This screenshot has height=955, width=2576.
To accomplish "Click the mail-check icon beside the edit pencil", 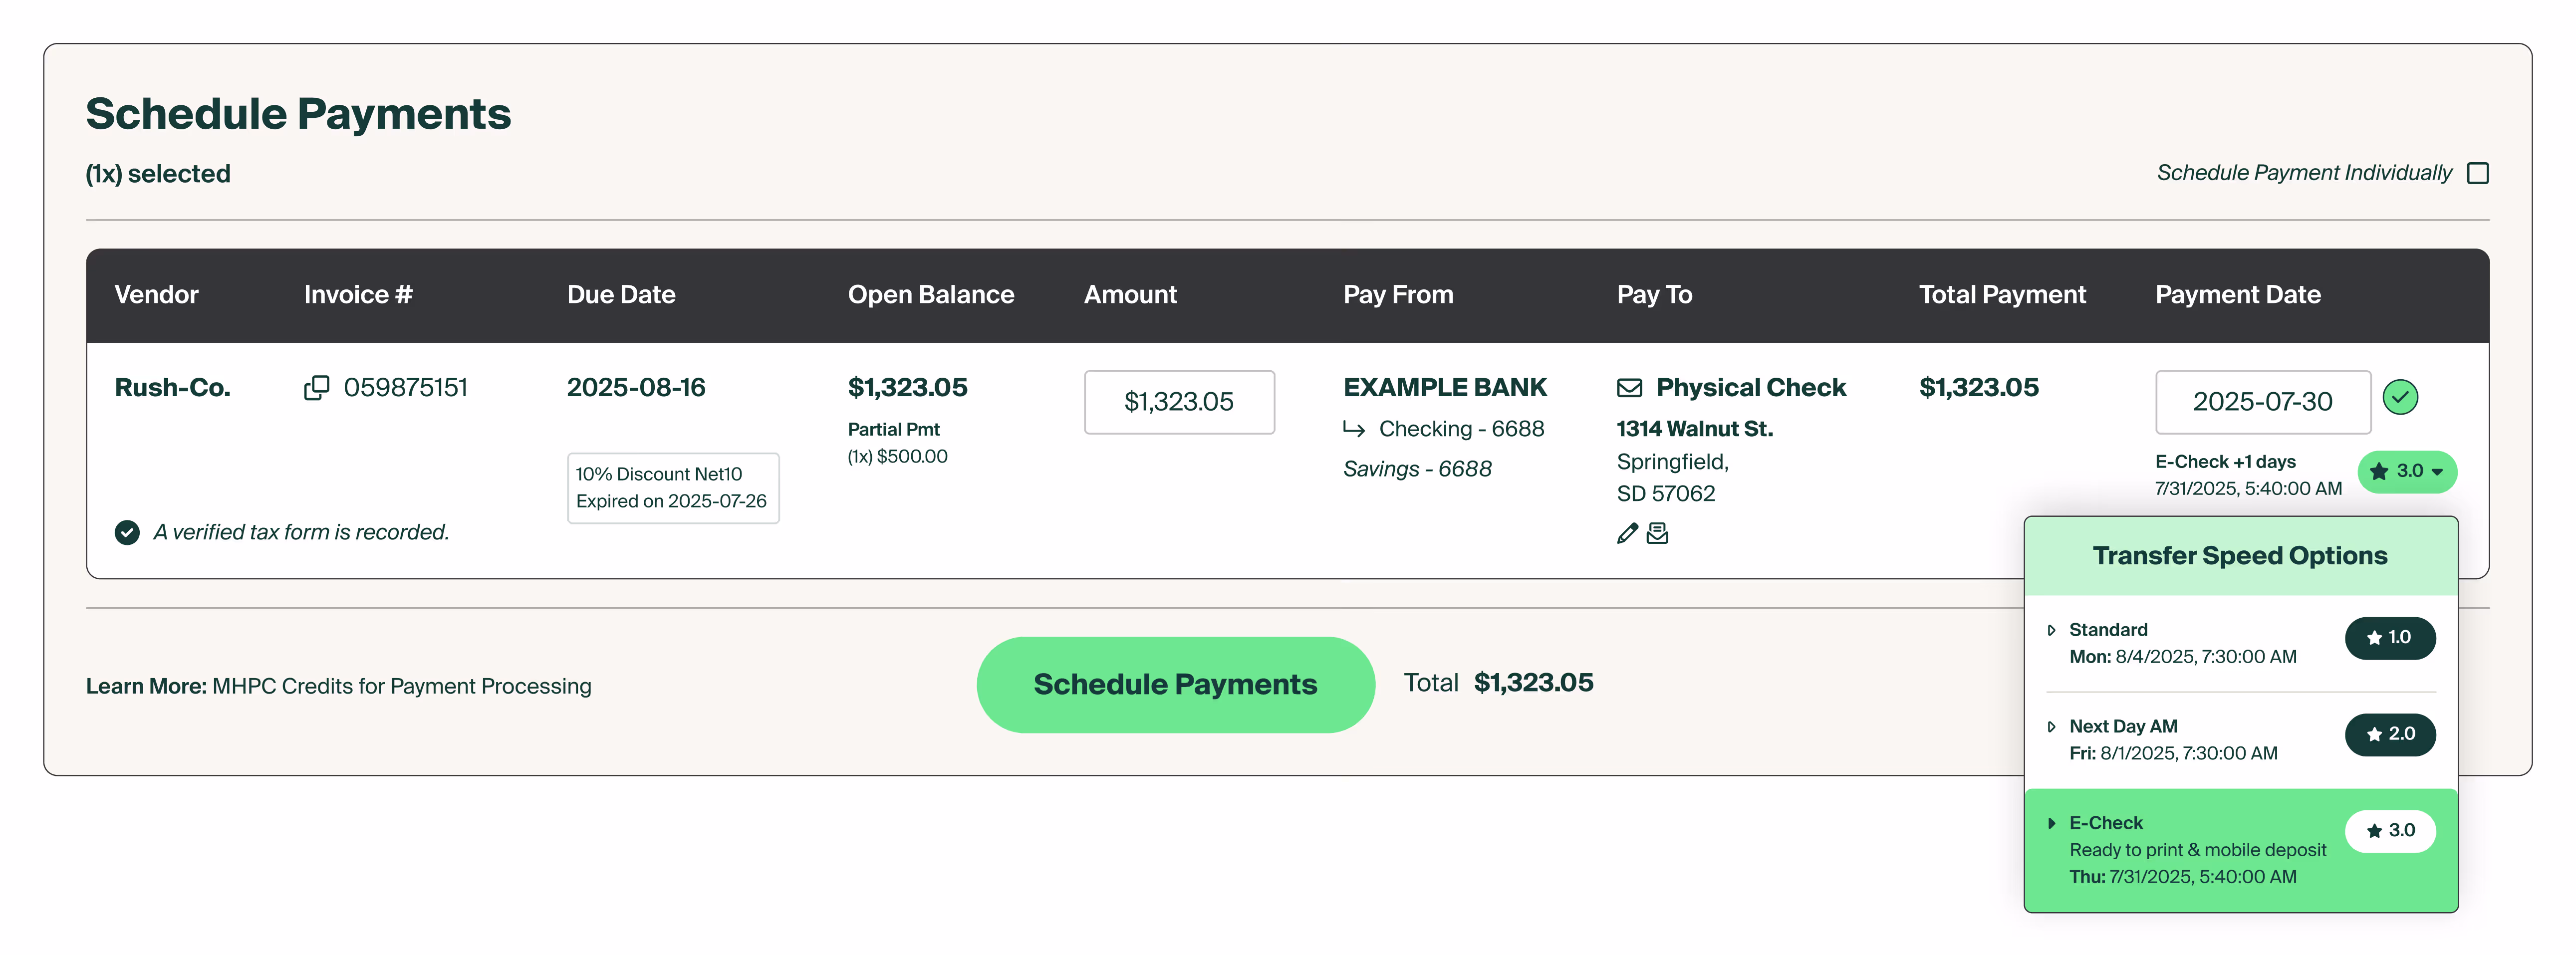I will click(x=1657, y=533).
